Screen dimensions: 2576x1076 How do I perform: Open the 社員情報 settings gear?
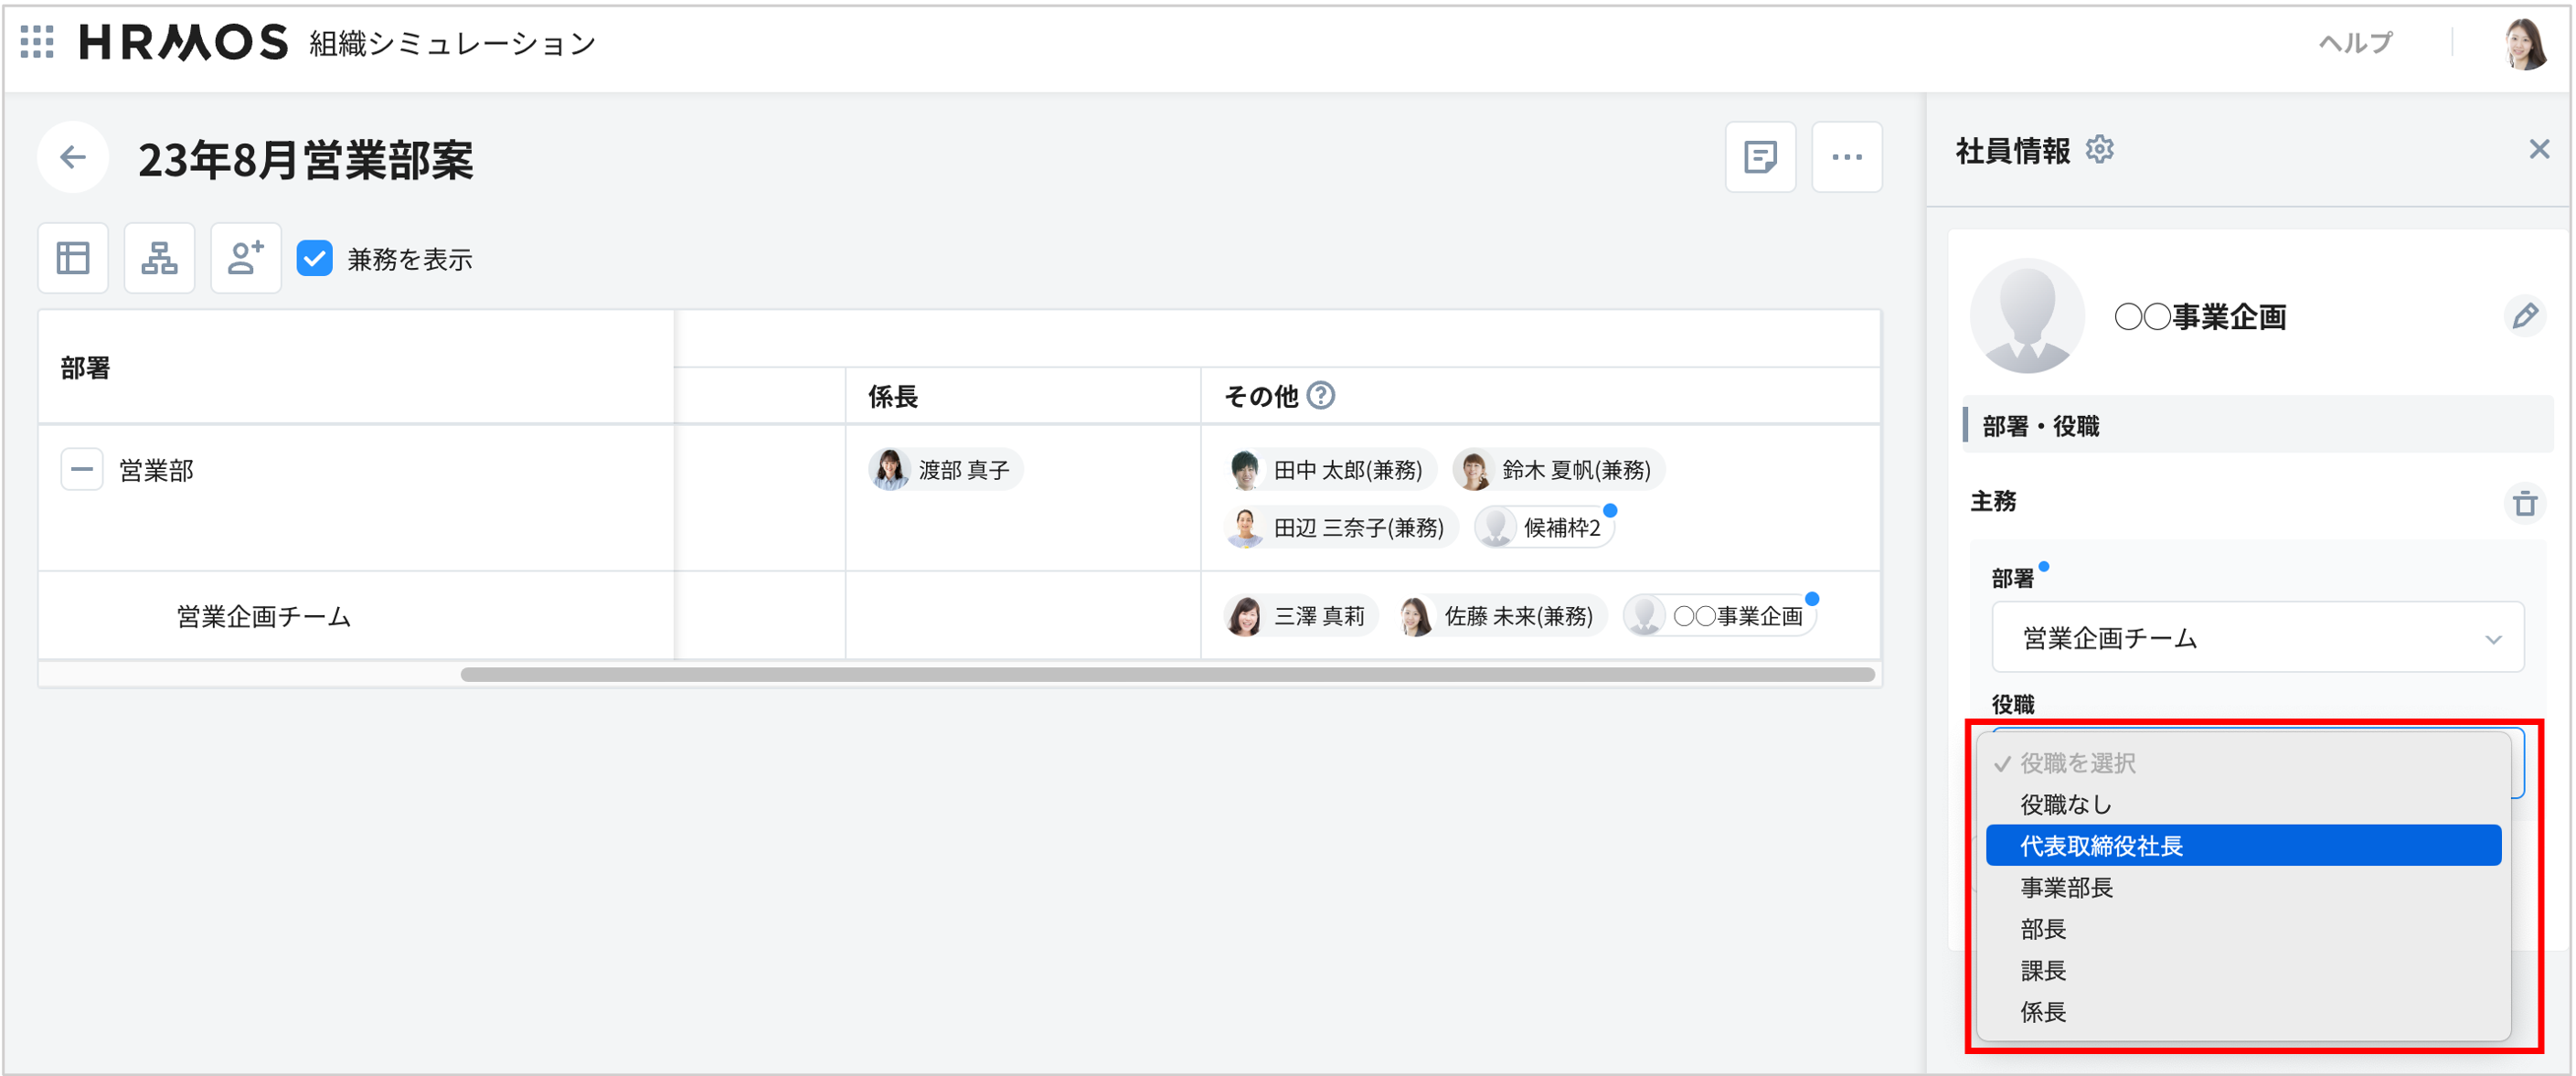click(x=2101, y=149)
